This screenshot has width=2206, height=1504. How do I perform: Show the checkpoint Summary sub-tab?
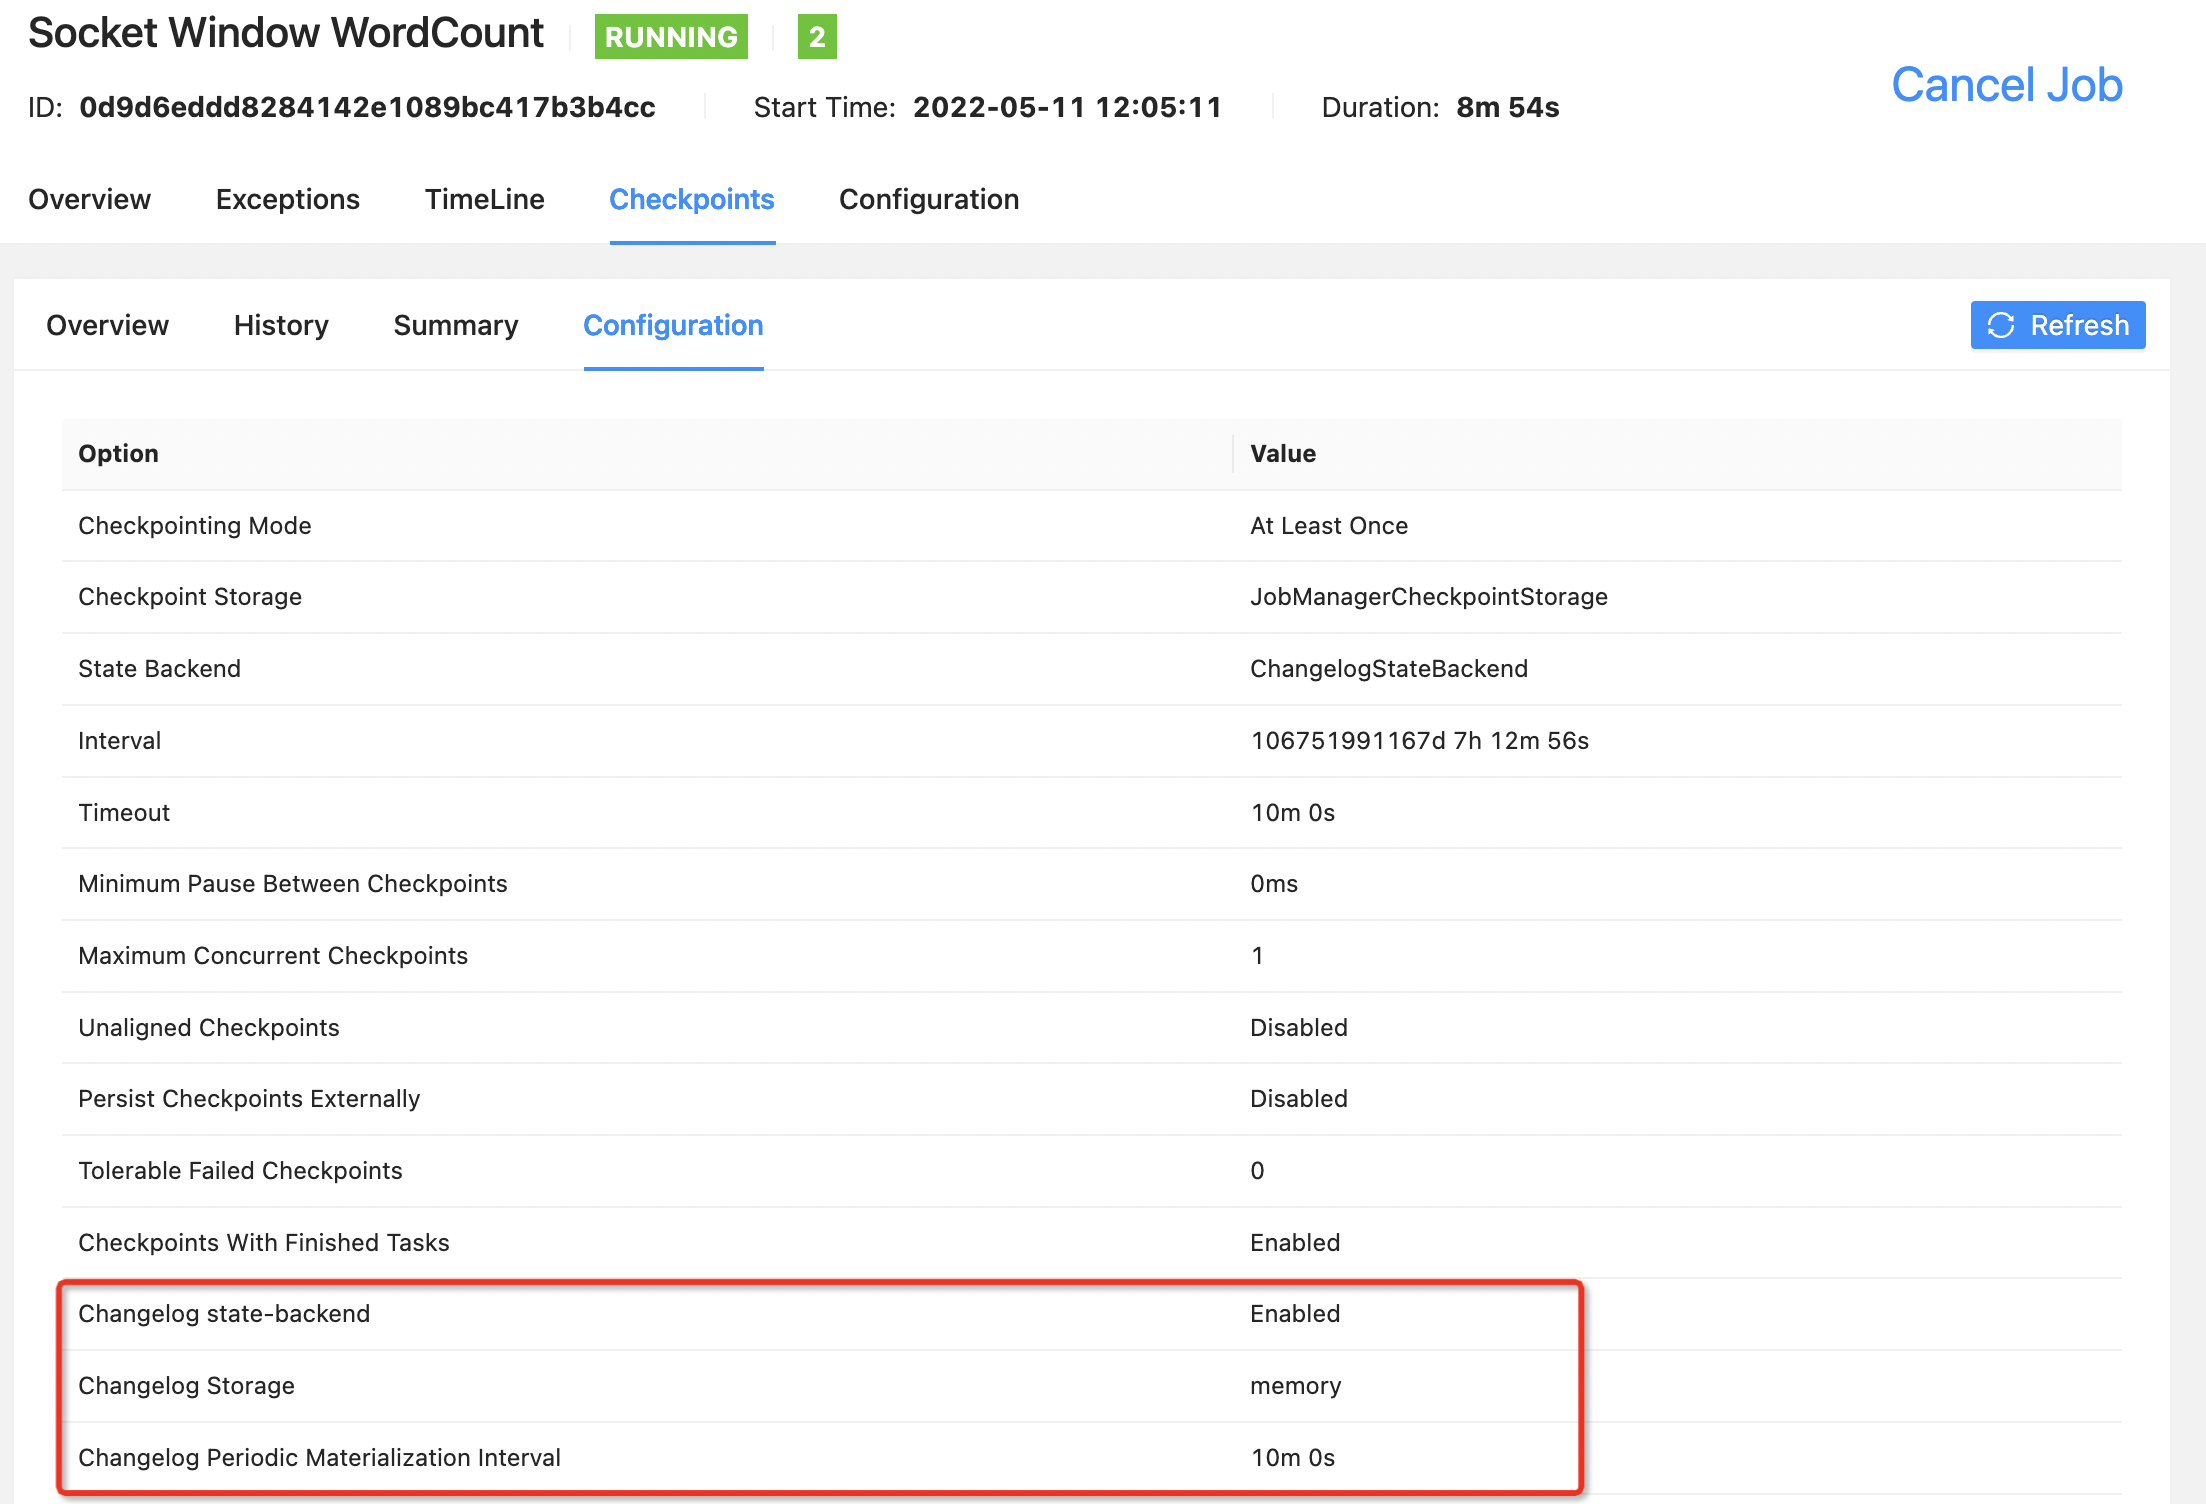coord(455,325)
